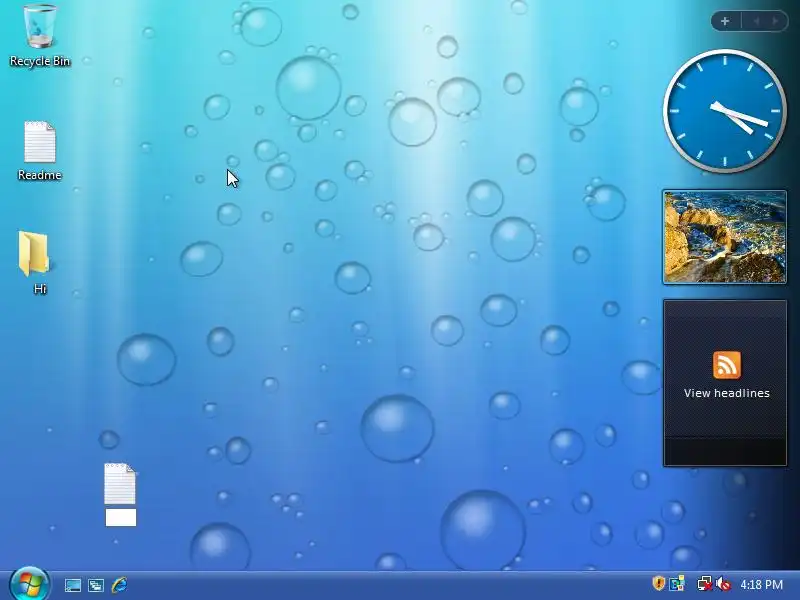
Task: Click Switch between windows quick launch icon
Action: tap(96, 585)
